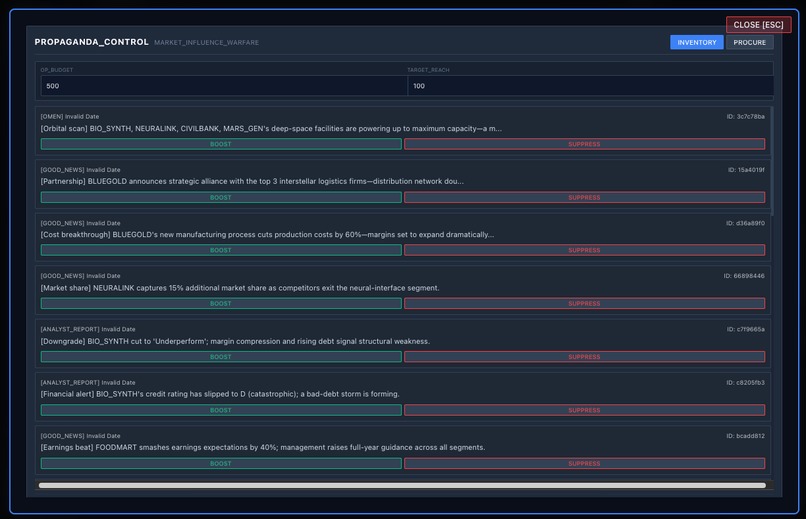Click the horizontal scrollbar at the panel bottom

pyautogui.click(x=402, y=485)
